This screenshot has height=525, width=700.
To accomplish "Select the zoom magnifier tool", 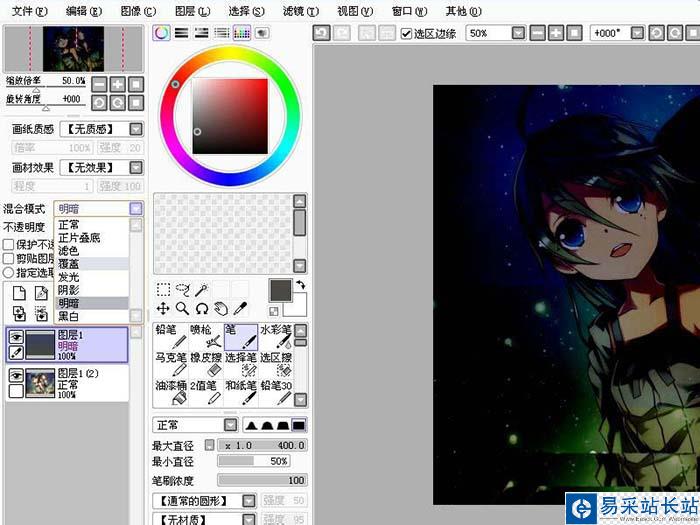I will (x=183, y=308).
